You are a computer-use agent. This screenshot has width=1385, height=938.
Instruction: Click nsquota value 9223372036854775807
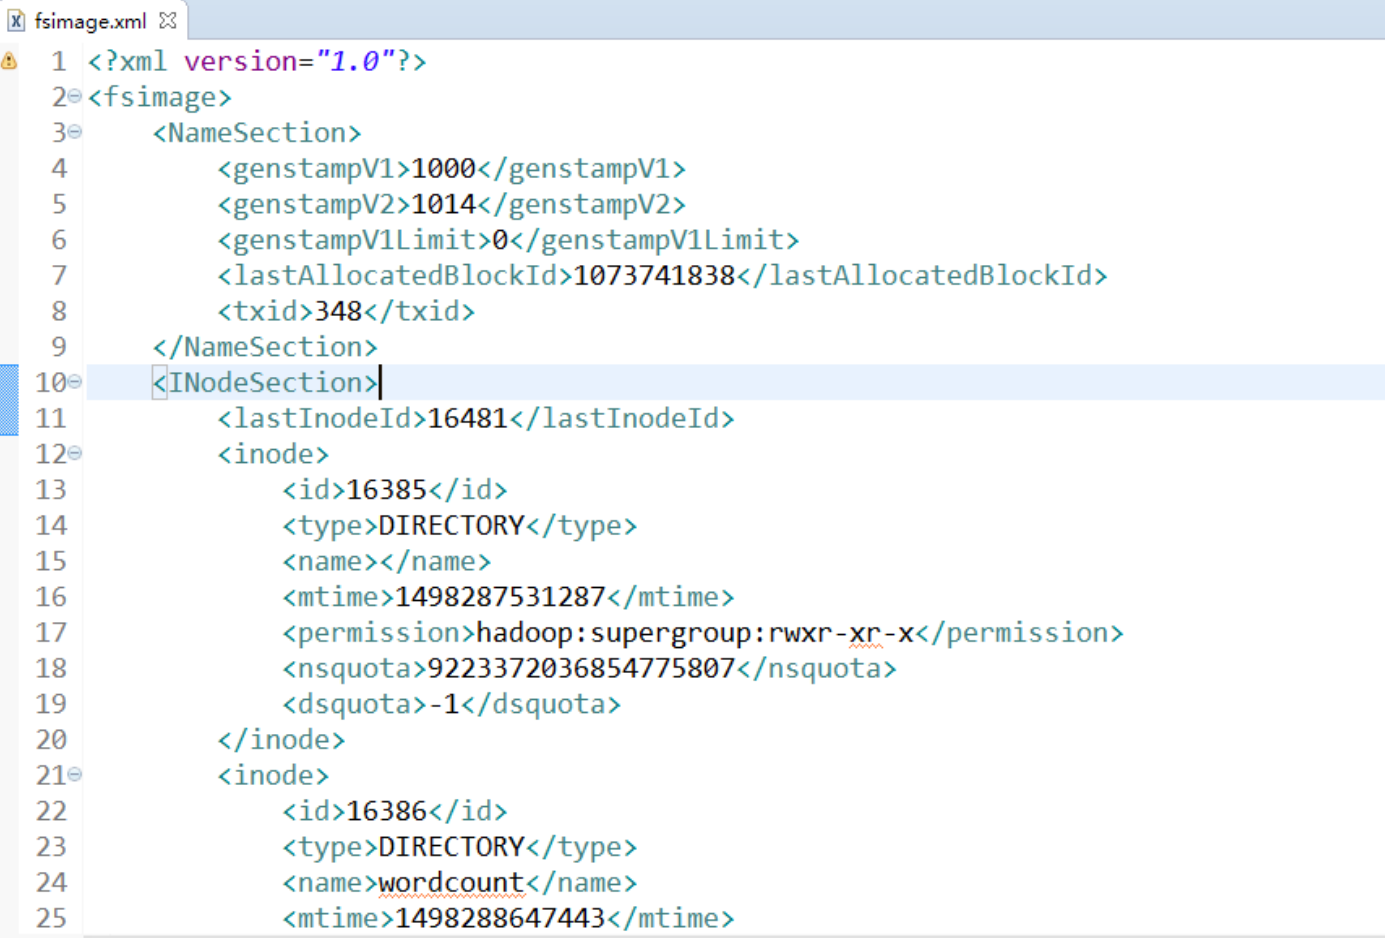coord(581,668)
